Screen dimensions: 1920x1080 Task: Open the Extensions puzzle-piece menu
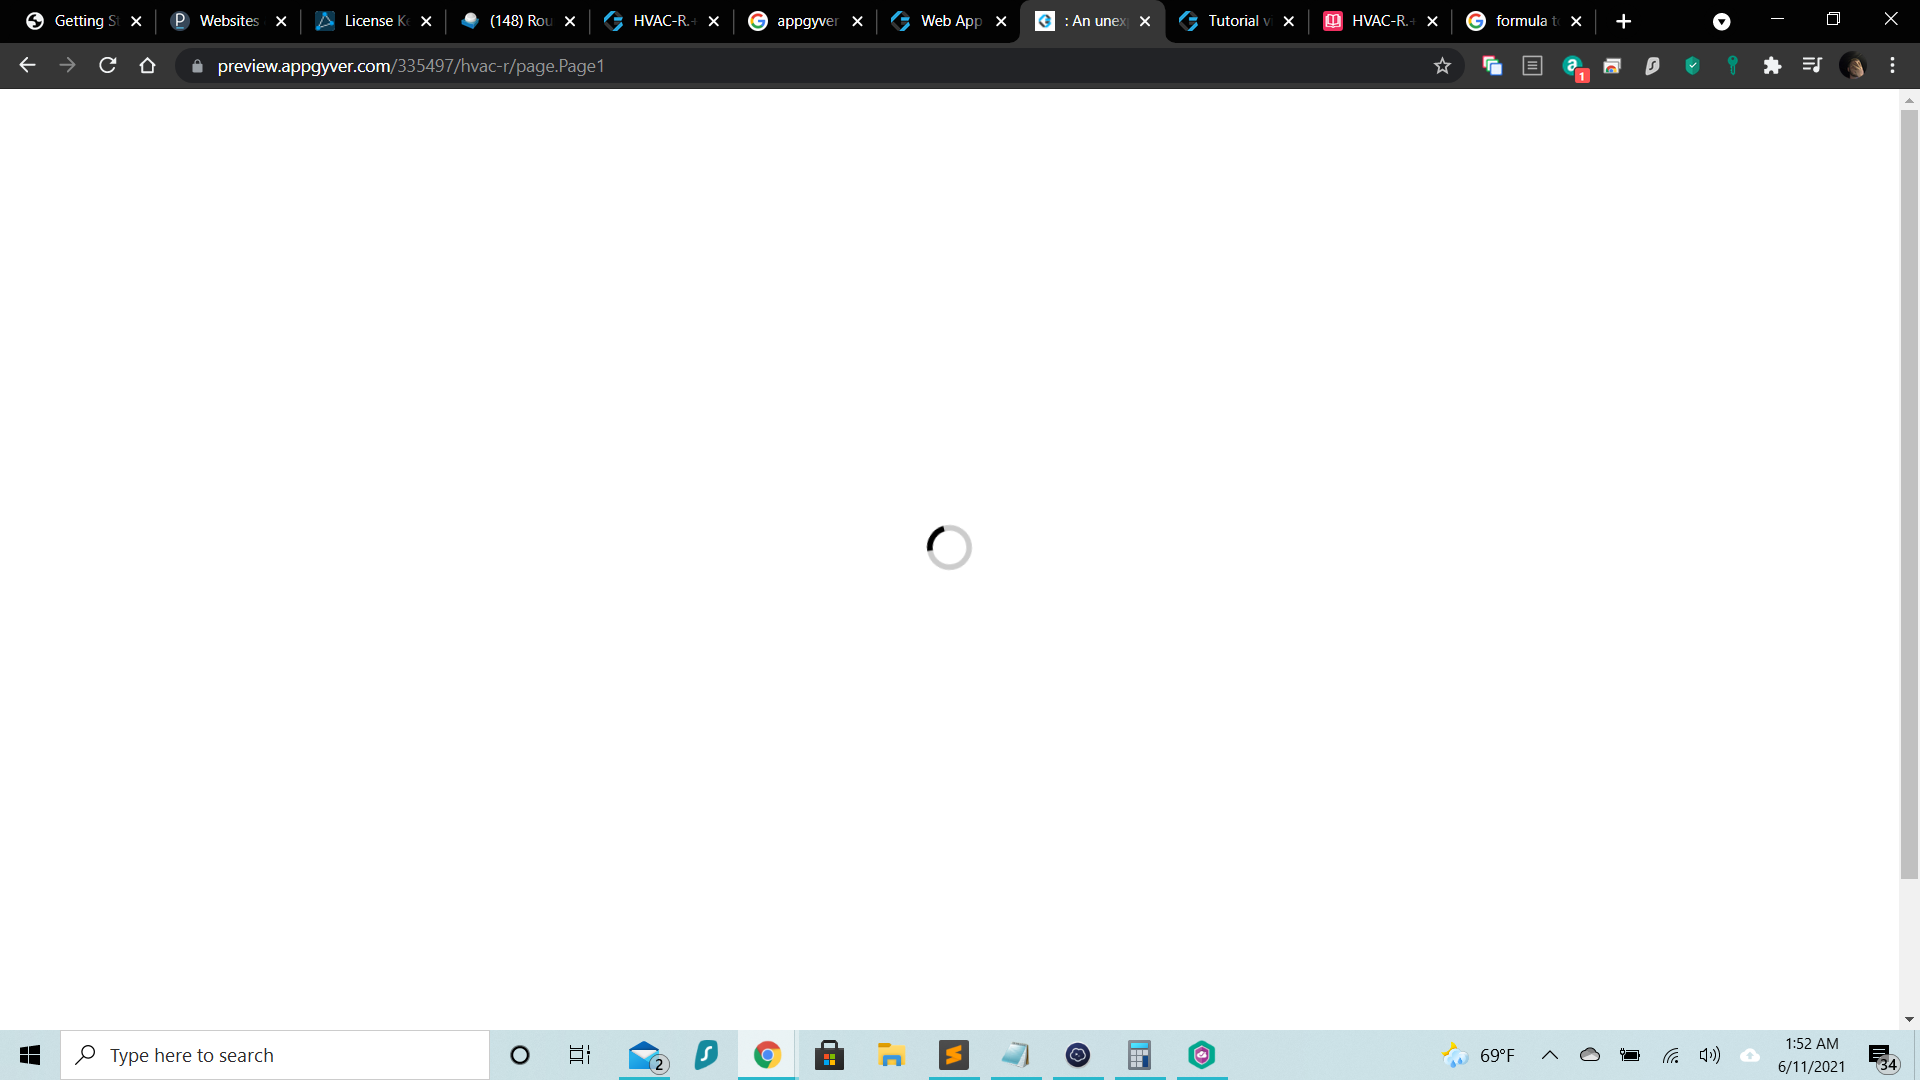(1772, 66)
